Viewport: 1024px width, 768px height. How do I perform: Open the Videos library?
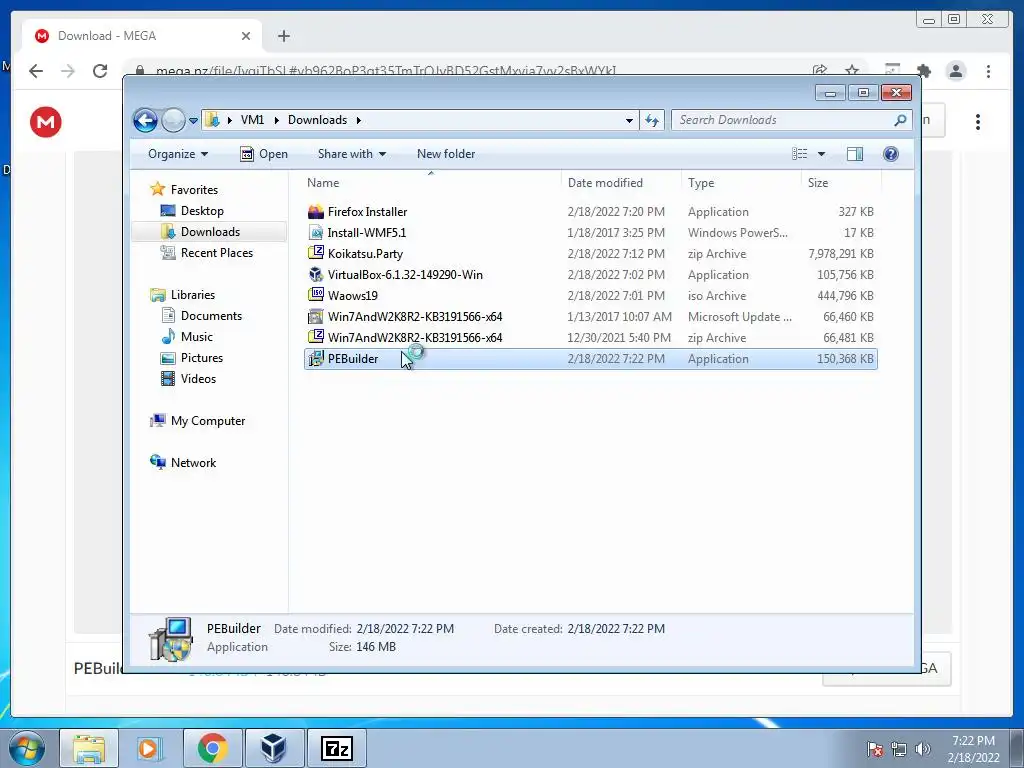coord(198,379)
